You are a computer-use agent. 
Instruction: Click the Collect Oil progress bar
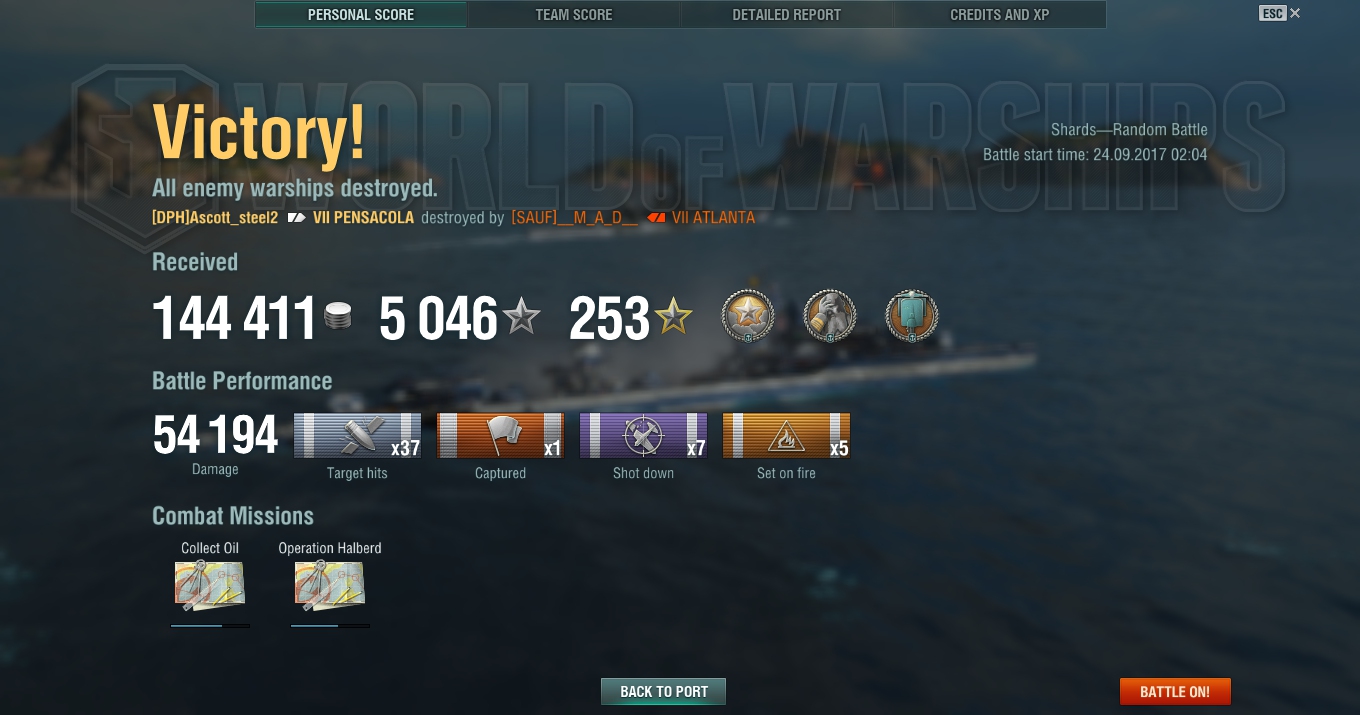(210, 626)
